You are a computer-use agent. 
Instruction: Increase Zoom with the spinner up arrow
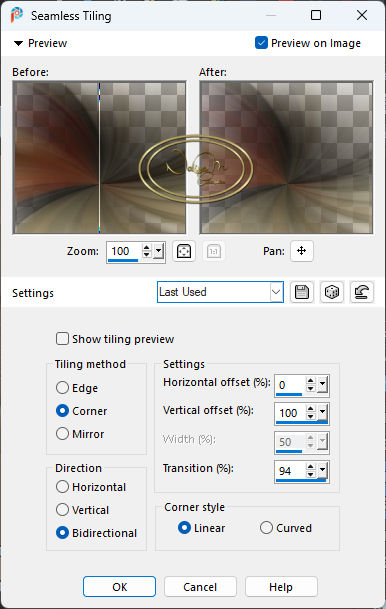click(x=146, y=247)
